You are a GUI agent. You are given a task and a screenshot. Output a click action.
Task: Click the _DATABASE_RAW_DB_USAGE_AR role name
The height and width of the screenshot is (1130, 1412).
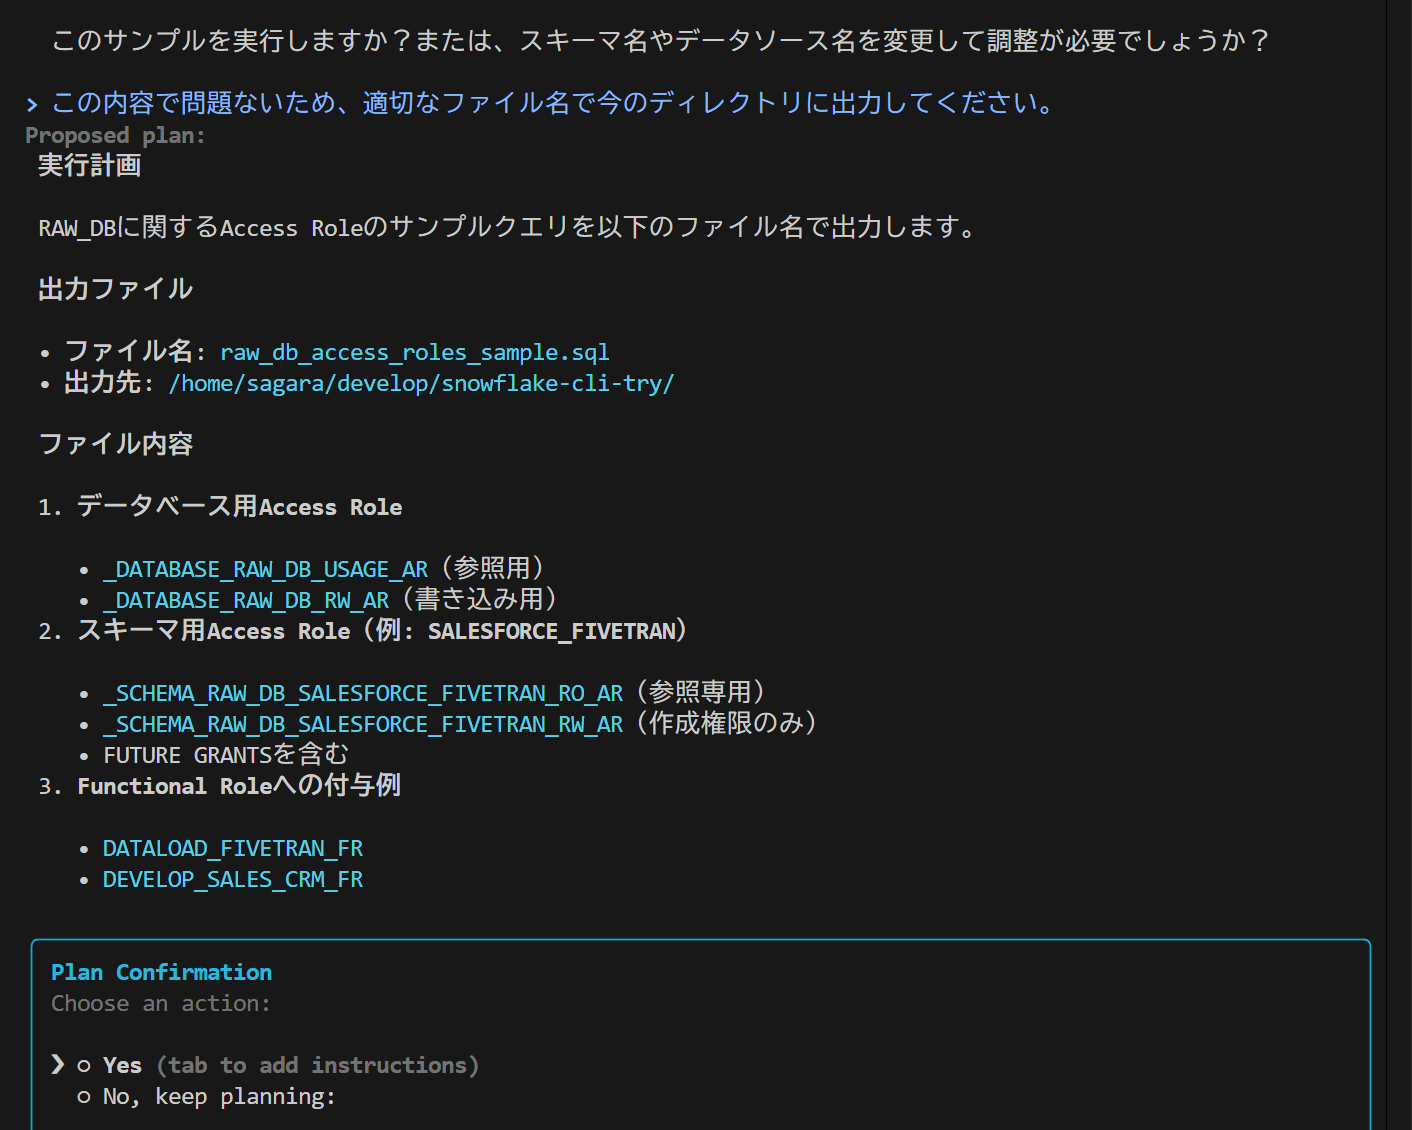(x=265, y=570)
